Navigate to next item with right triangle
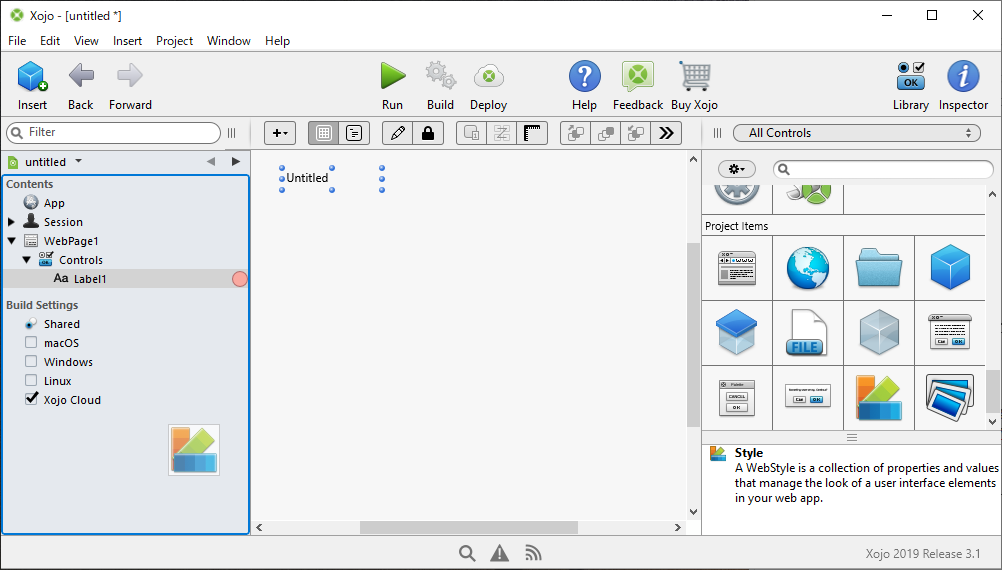The image size is (1002, 570). (x=236, y=162)
